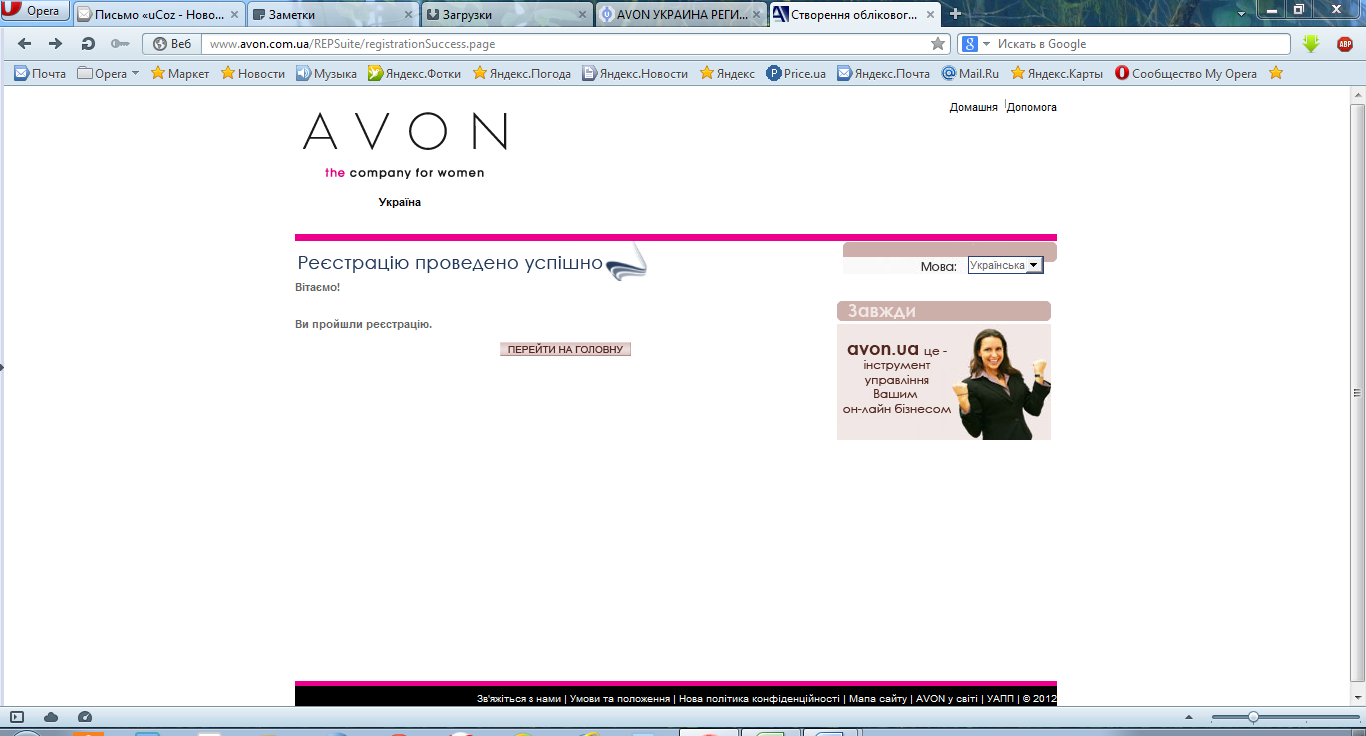Open Умови та положення footer link
The image size is (1366, 736).
[x=620, y=698]
